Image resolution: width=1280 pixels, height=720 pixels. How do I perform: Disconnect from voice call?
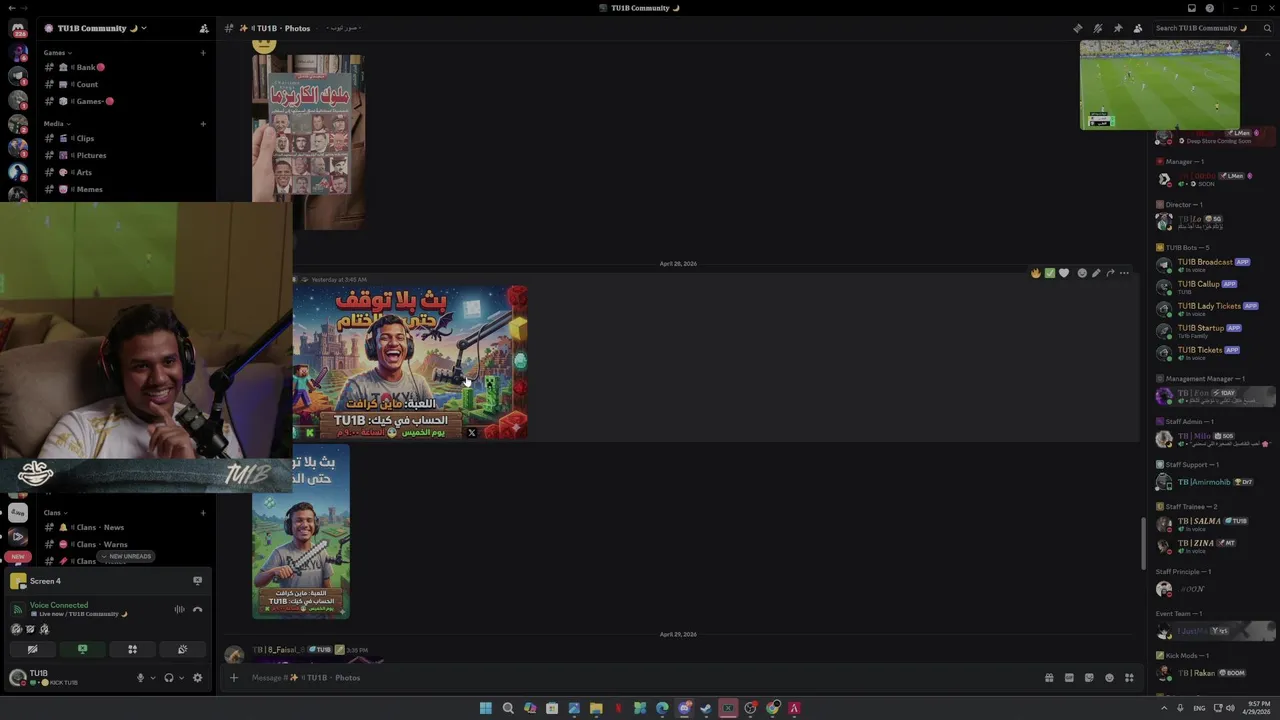click(197, 609)
